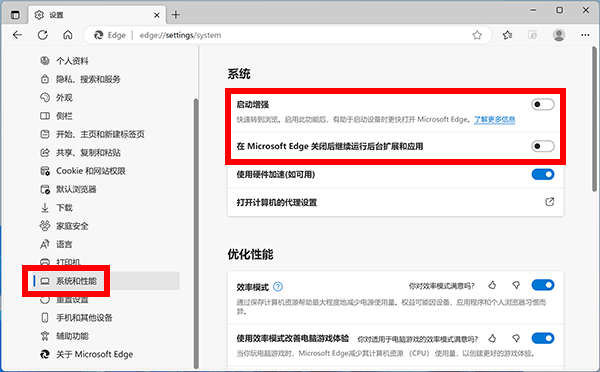600x372 pixels.
Task: Click the efficiency mode help icon
Action: pos(278,286)
